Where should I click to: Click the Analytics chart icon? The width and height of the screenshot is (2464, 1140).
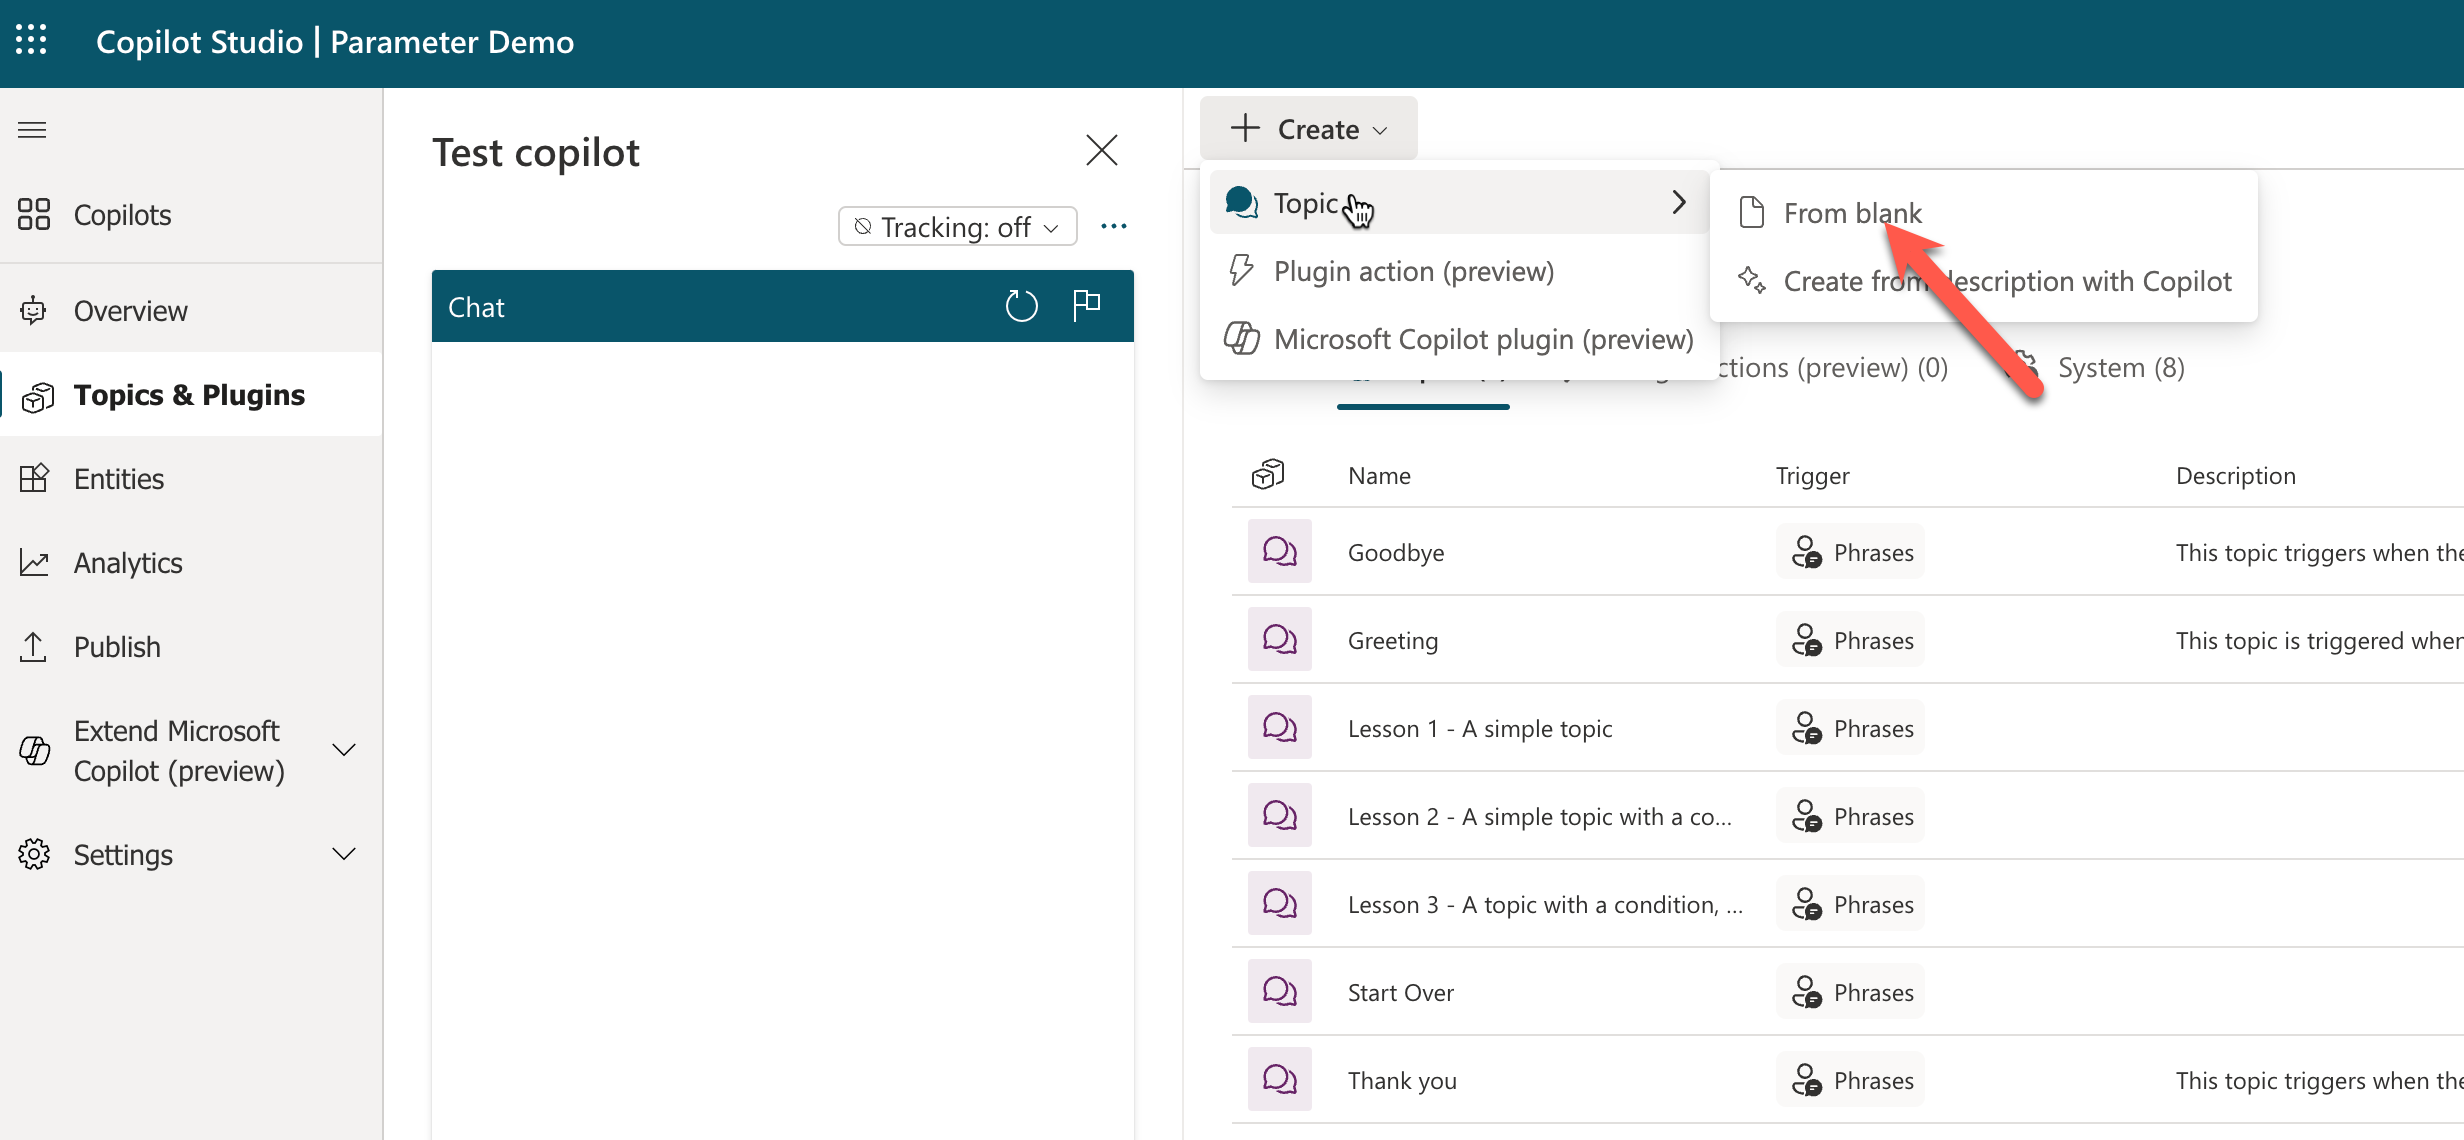34,562
